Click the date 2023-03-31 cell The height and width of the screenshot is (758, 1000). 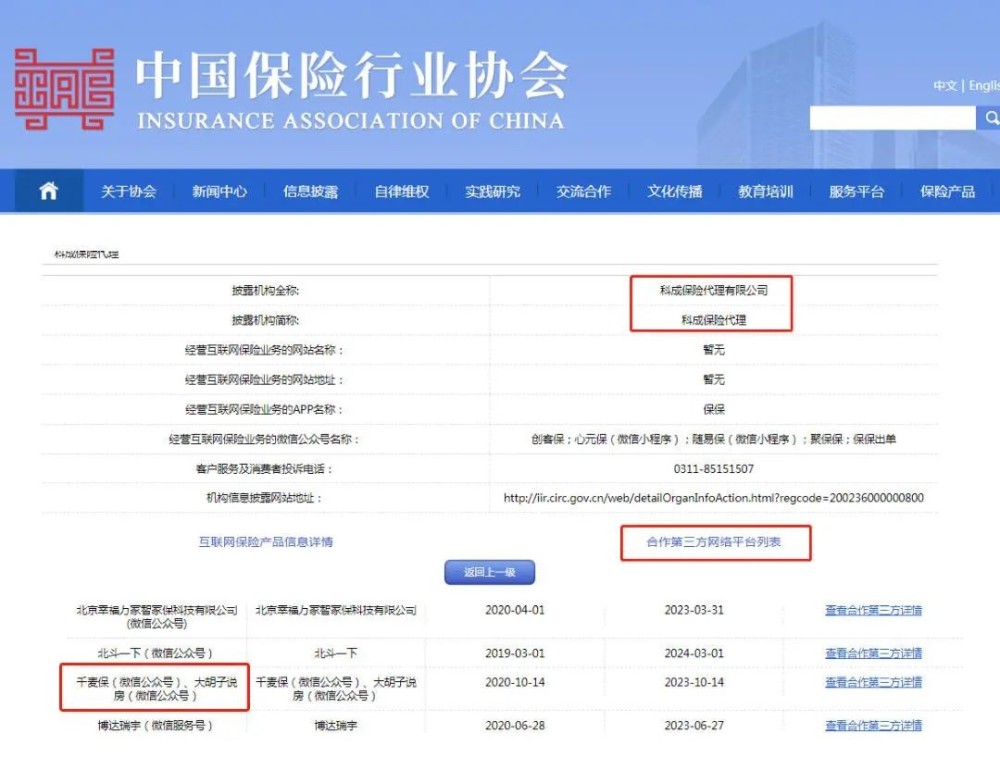click(x=694, y=610)
